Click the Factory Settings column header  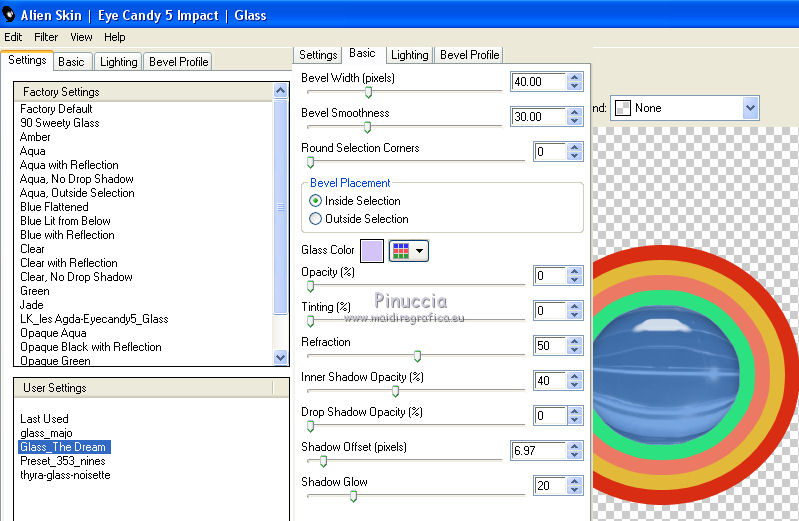144,92
